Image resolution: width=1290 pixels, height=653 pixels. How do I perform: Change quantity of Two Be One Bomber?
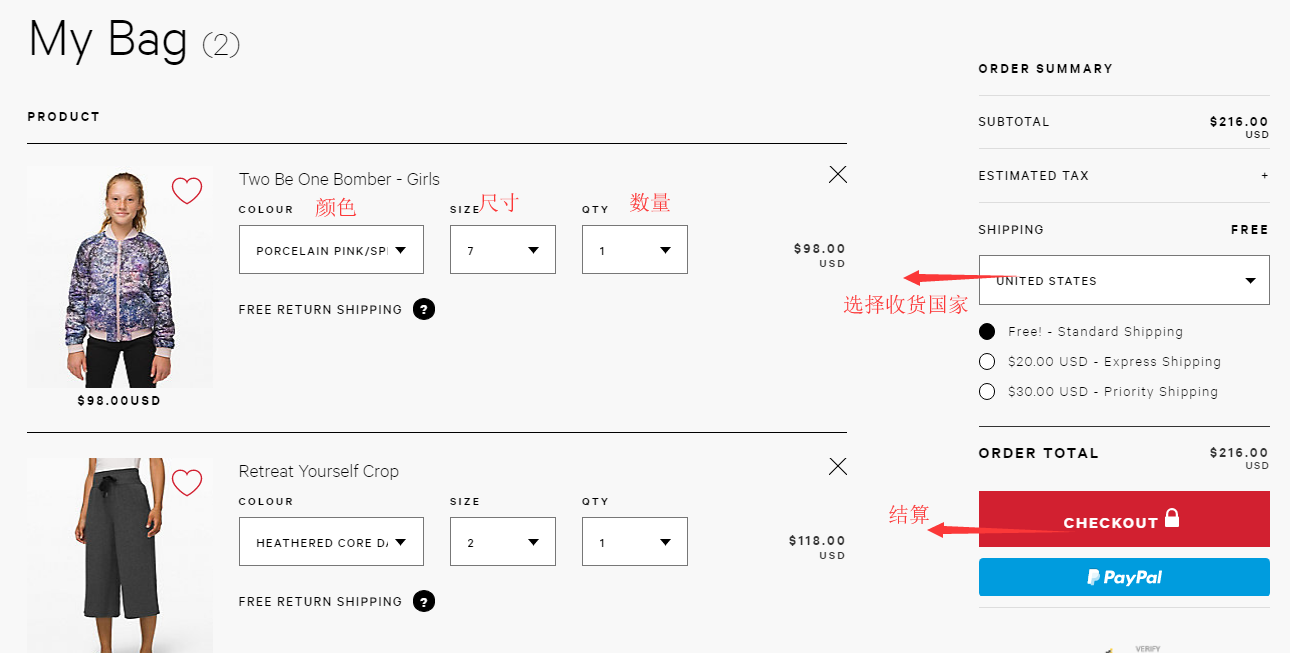click(x=634, y=250)
